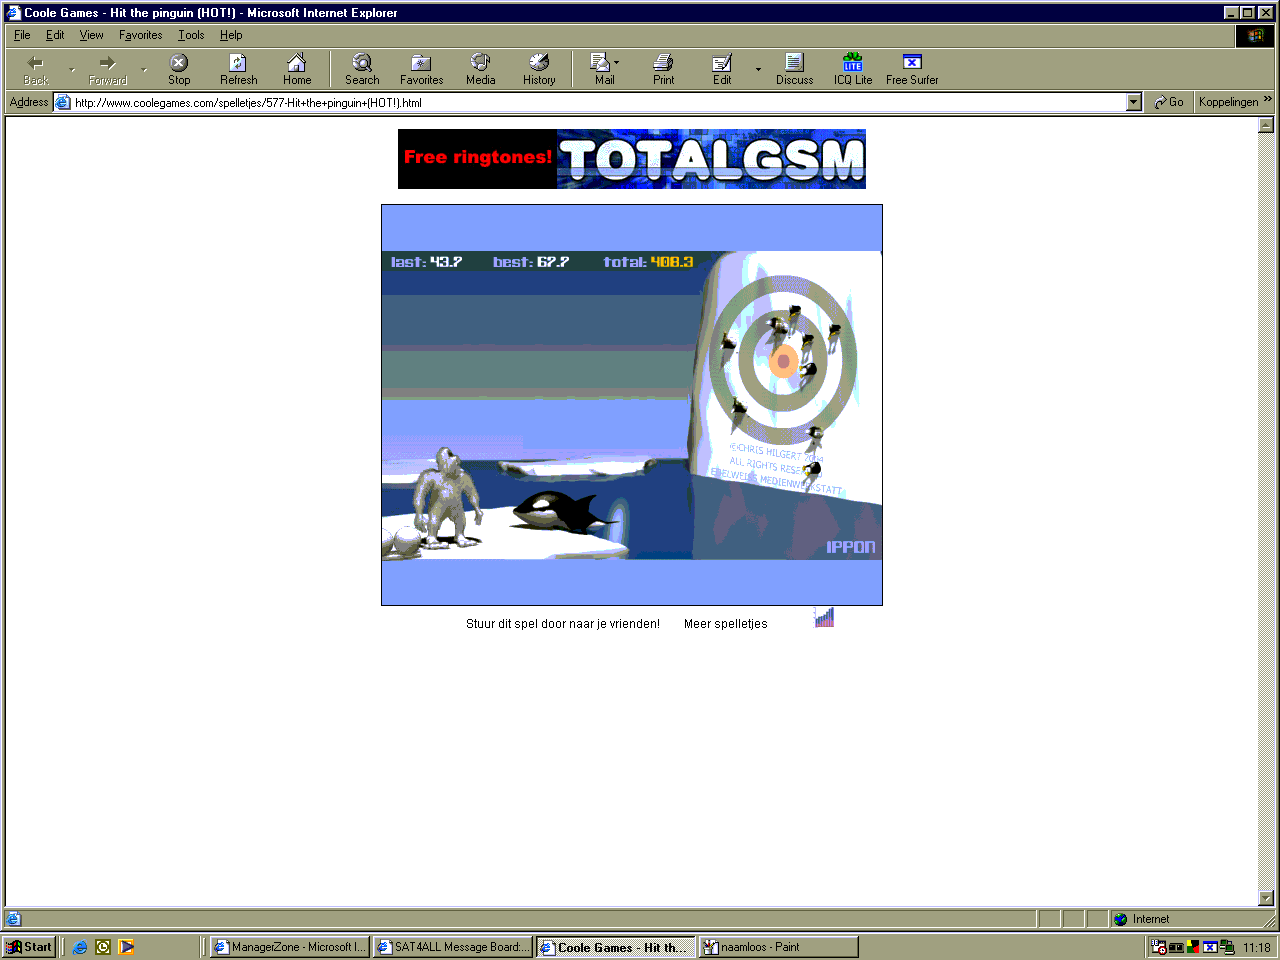The width and height of the screenshot is (1280, 960).
Task: Click the scrollbar down arrow
Action: (1266, 898)
